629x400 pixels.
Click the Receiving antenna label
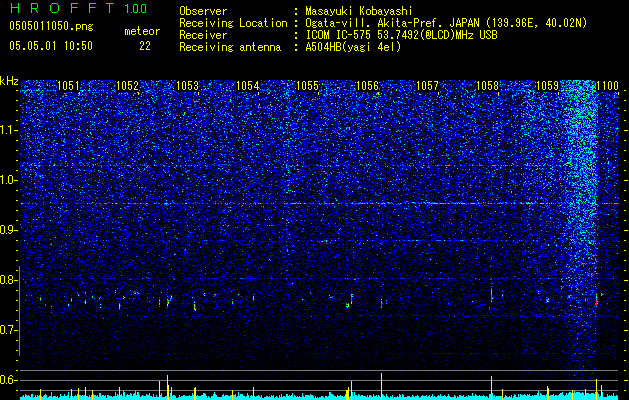(x=230, y=47)
